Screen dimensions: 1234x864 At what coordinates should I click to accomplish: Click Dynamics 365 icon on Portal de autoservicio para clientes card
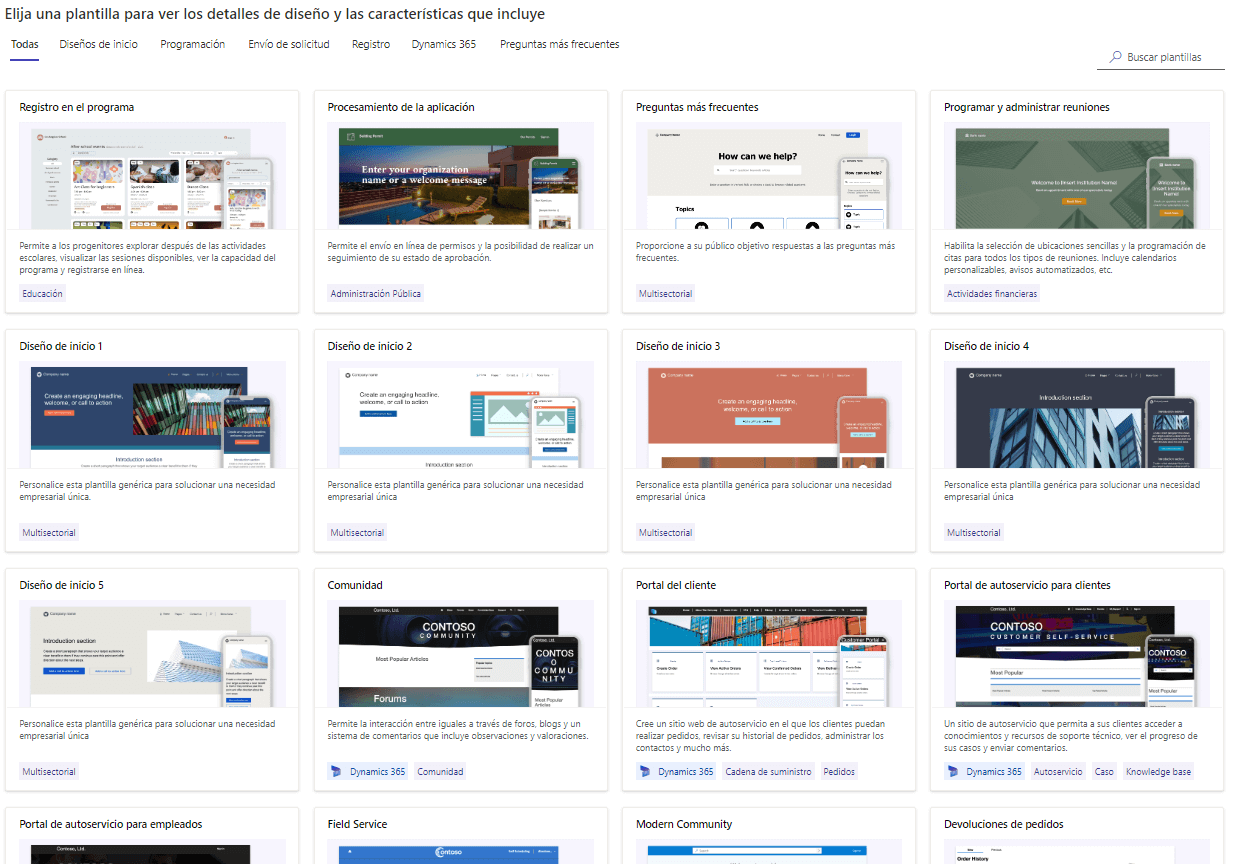tap(954, 772)
